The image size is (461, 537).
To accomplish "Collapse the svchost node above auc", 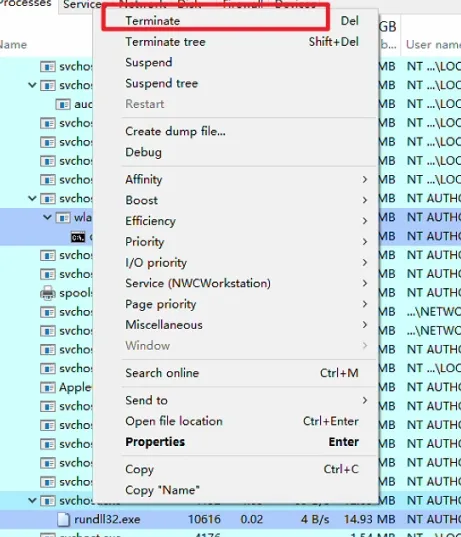I will pyautogui.click(x=32, y=85).
